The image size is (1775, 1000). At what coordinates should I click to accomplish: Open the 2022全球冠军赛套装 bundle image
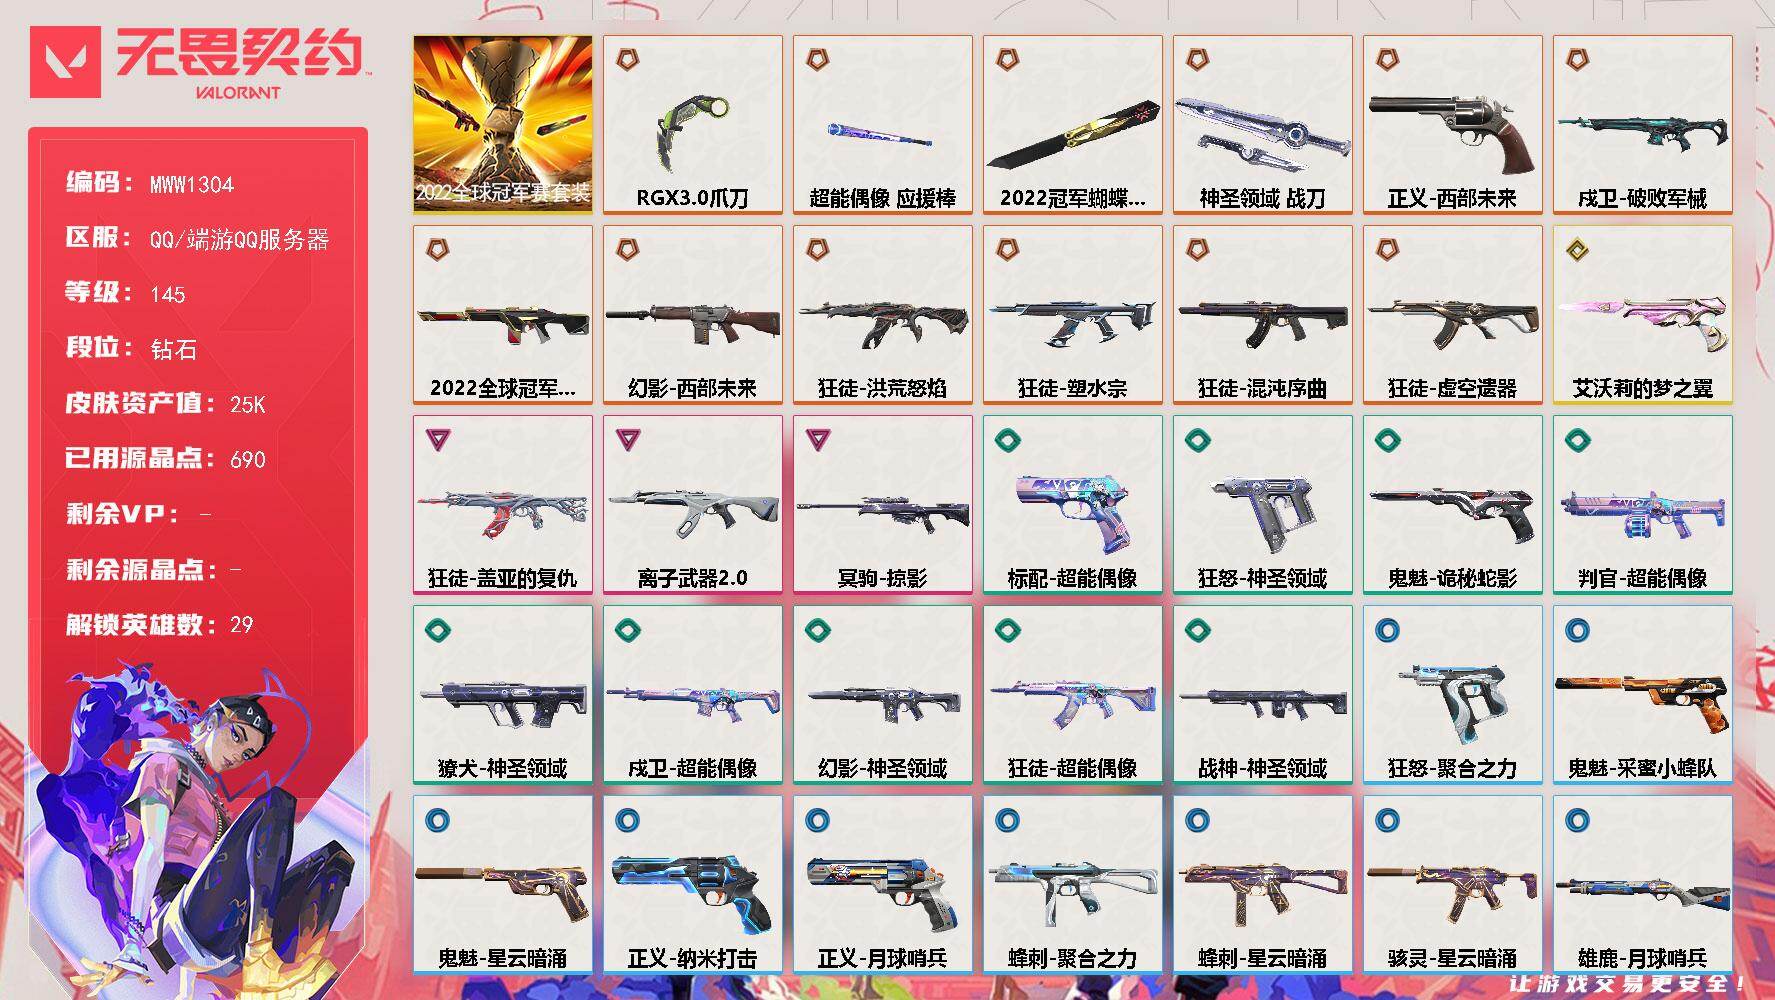coord(502,125)
